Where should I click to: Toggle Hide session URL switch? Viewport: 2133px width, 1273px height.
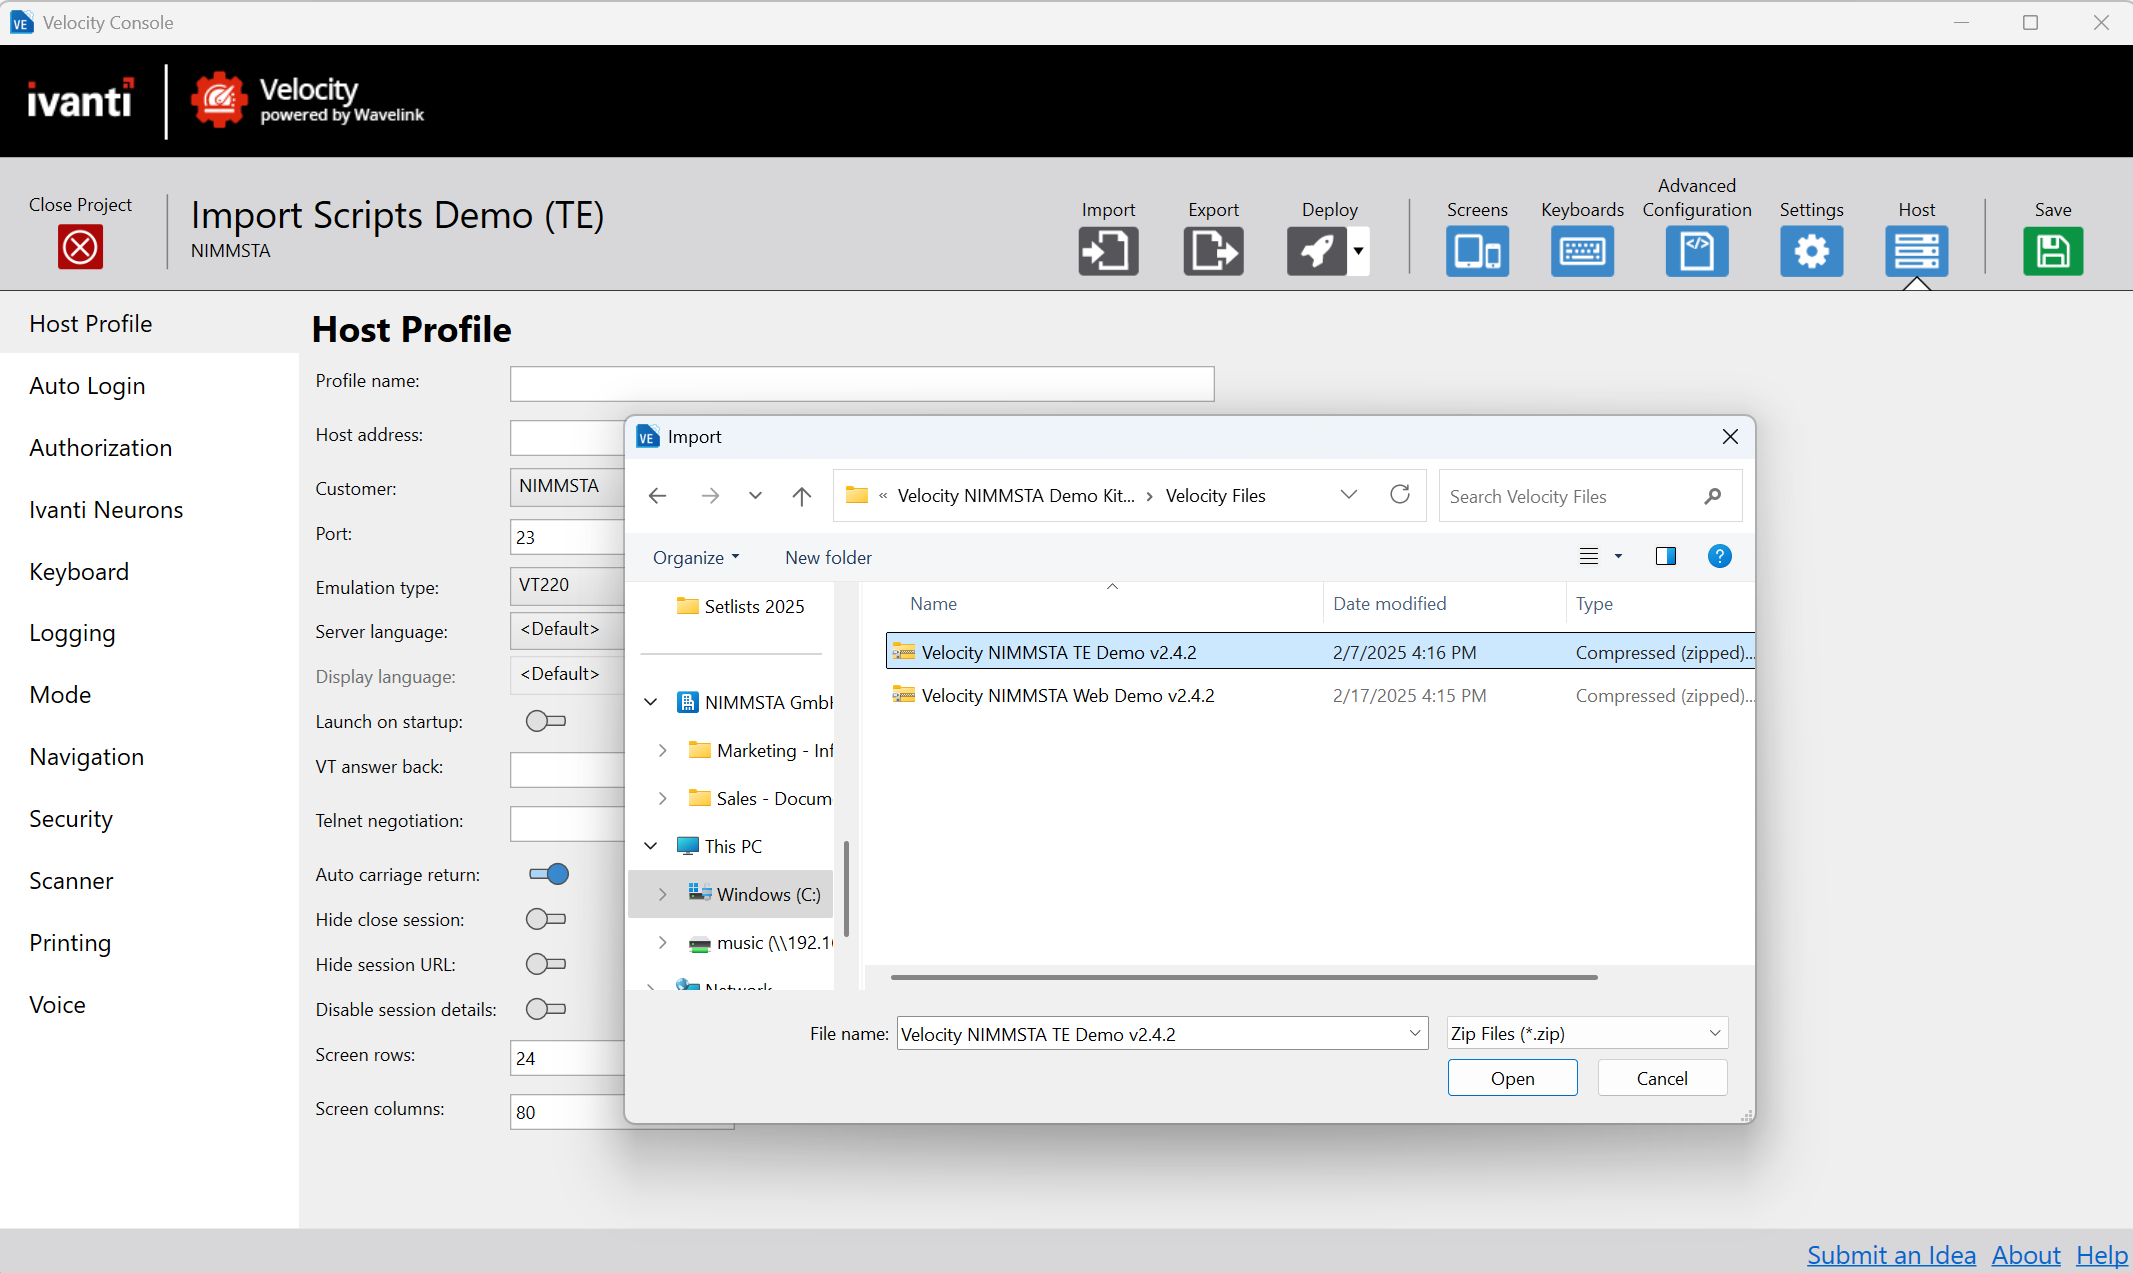point(546,964)
